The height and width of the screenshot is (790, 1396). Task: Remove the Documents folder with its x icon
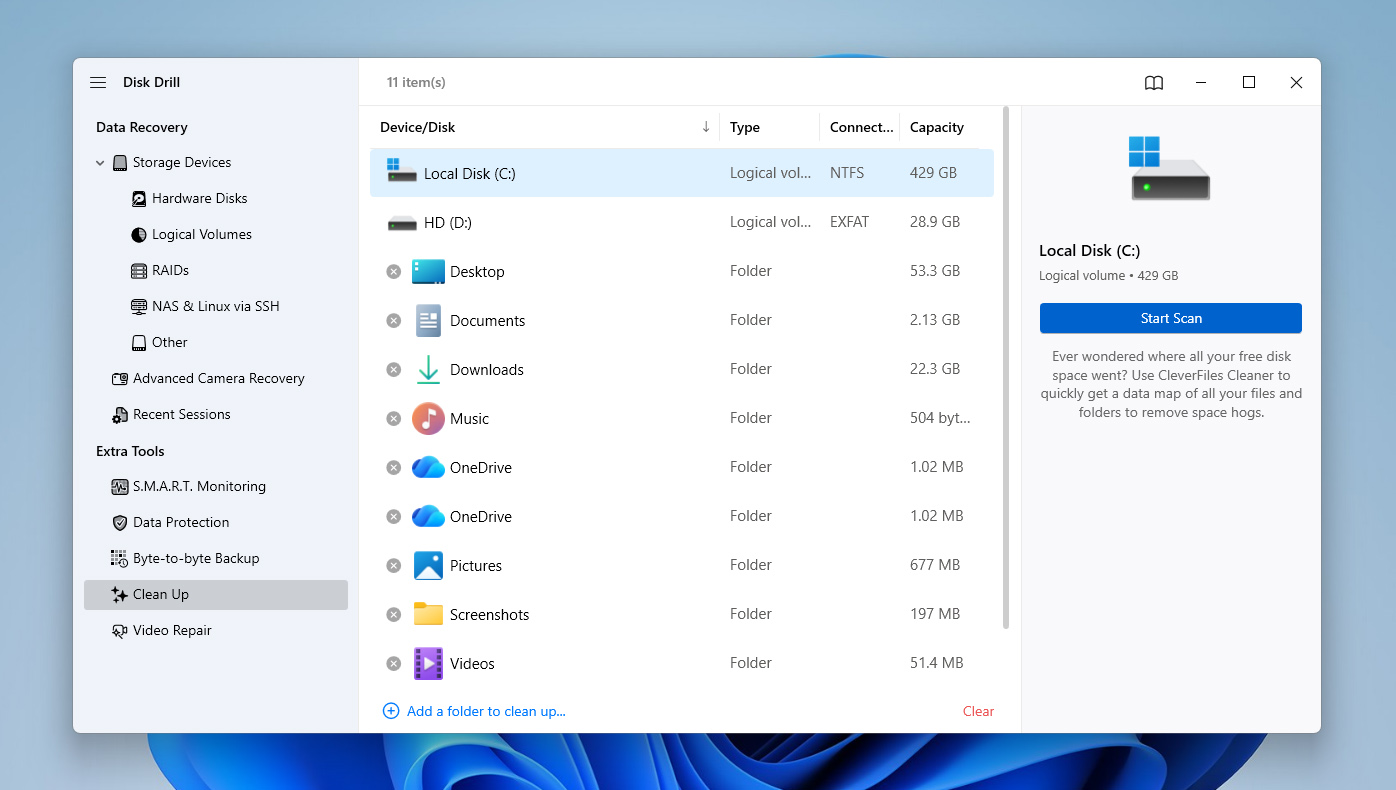coord(394,321)
